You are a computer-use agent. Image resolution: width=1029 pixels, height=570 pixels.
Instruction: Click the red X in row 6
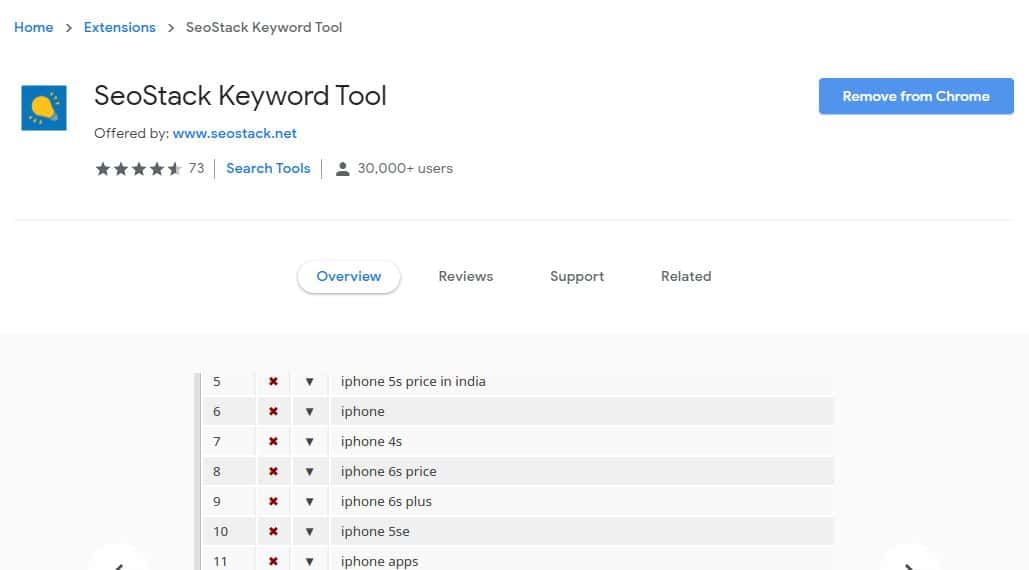pyautogui.click(x=273, y=411)
